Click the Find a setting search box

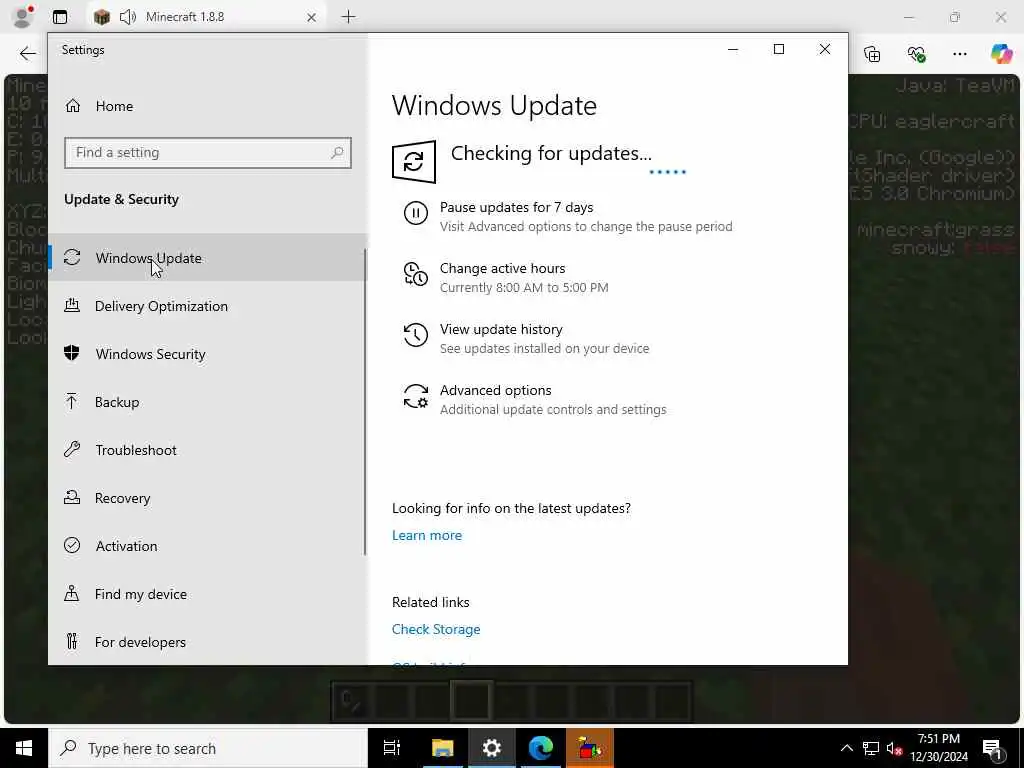pos(208,153)
